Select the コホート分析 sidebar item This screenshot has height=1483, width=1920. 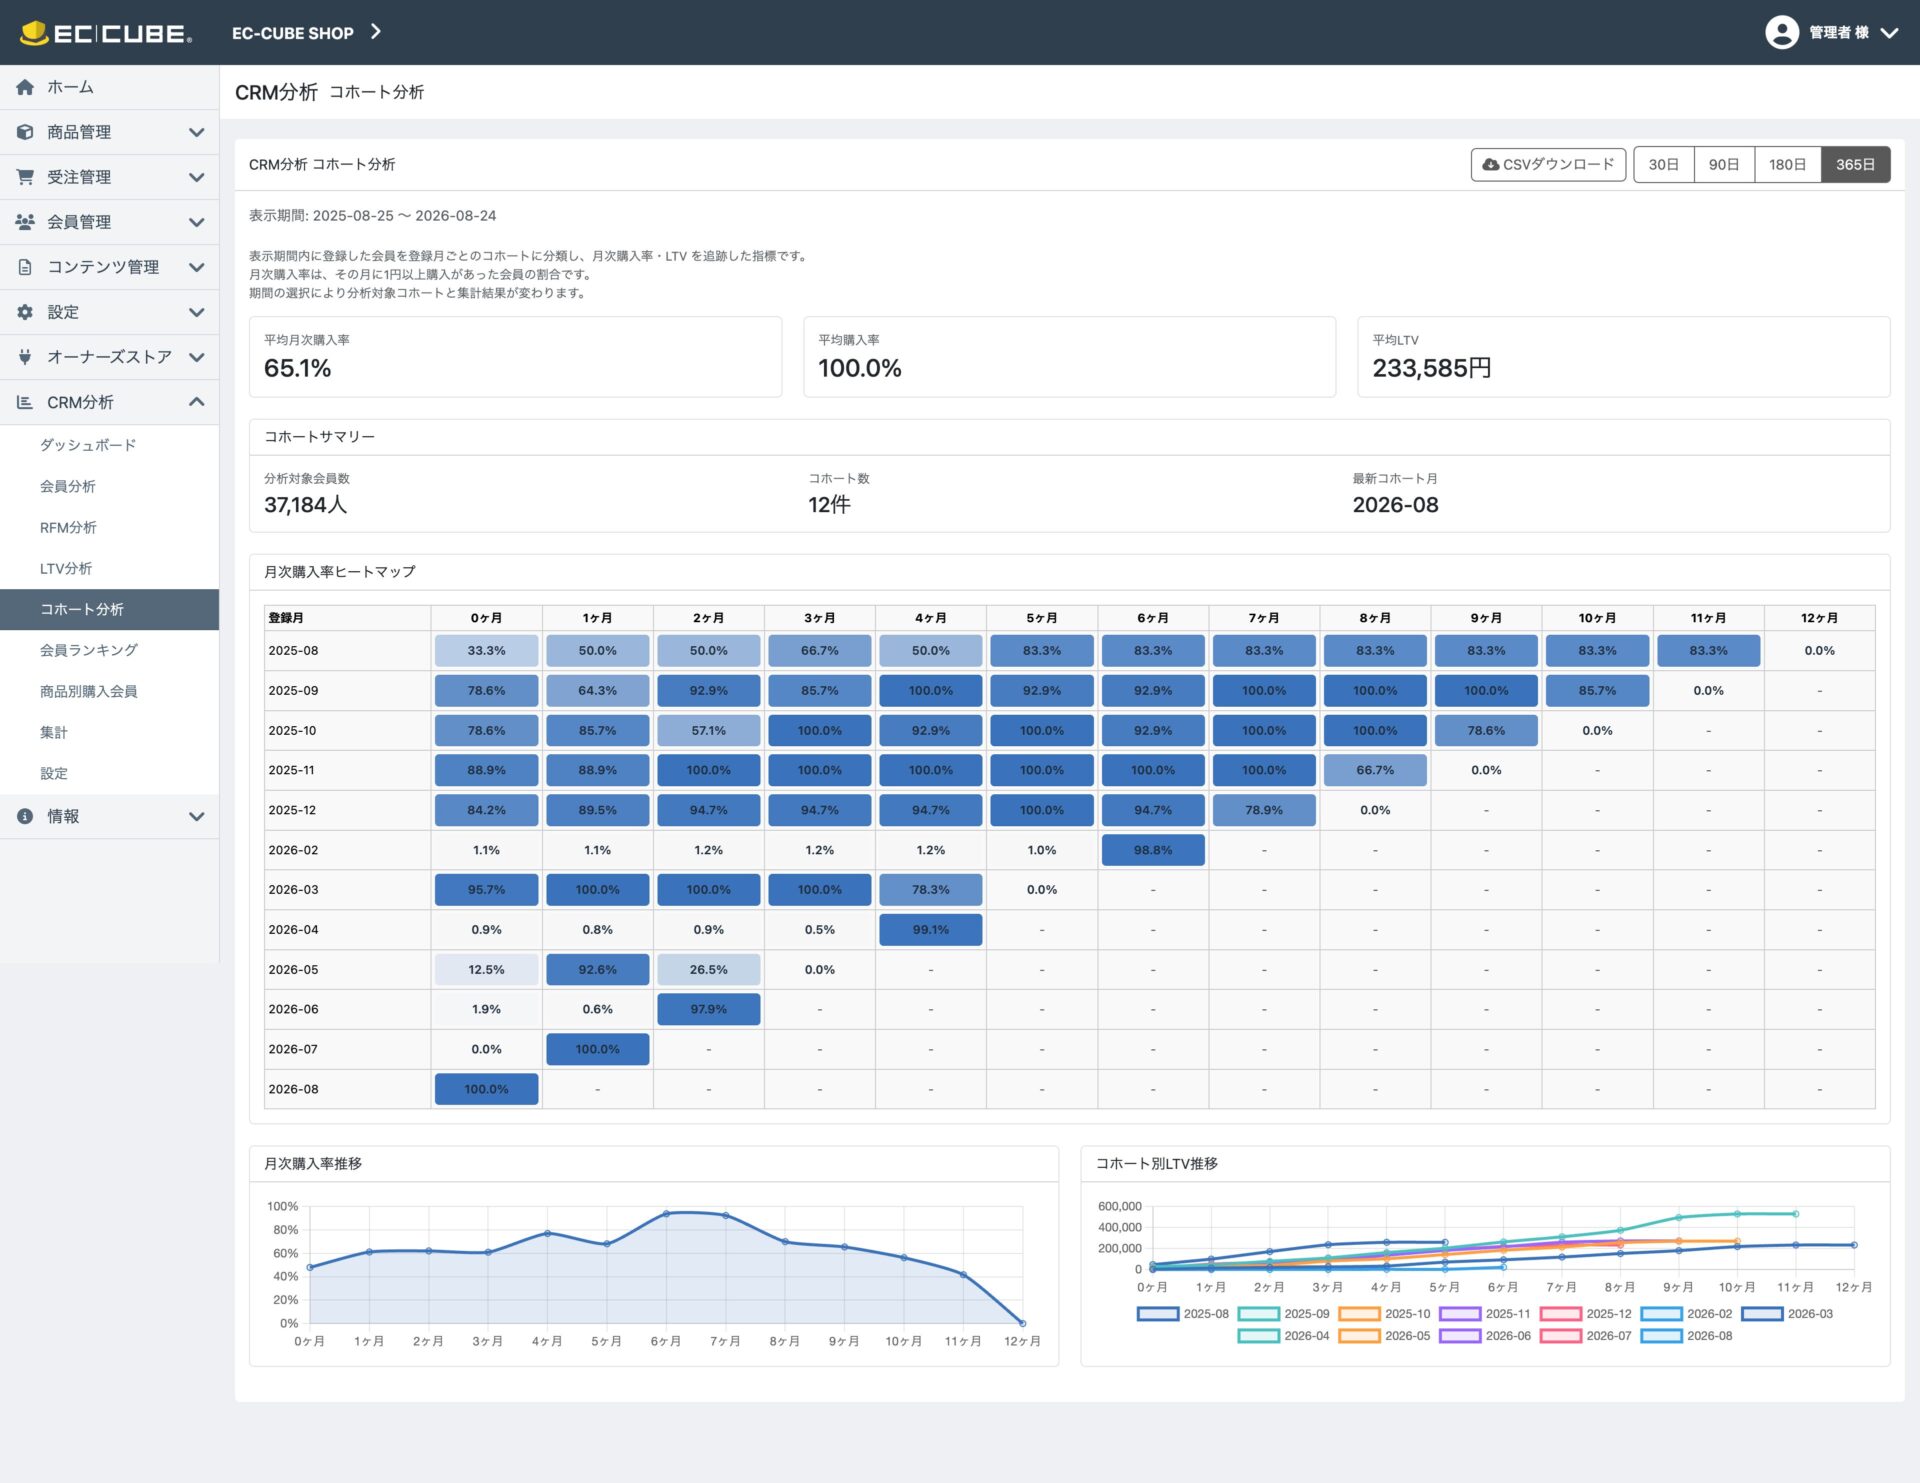110,609
